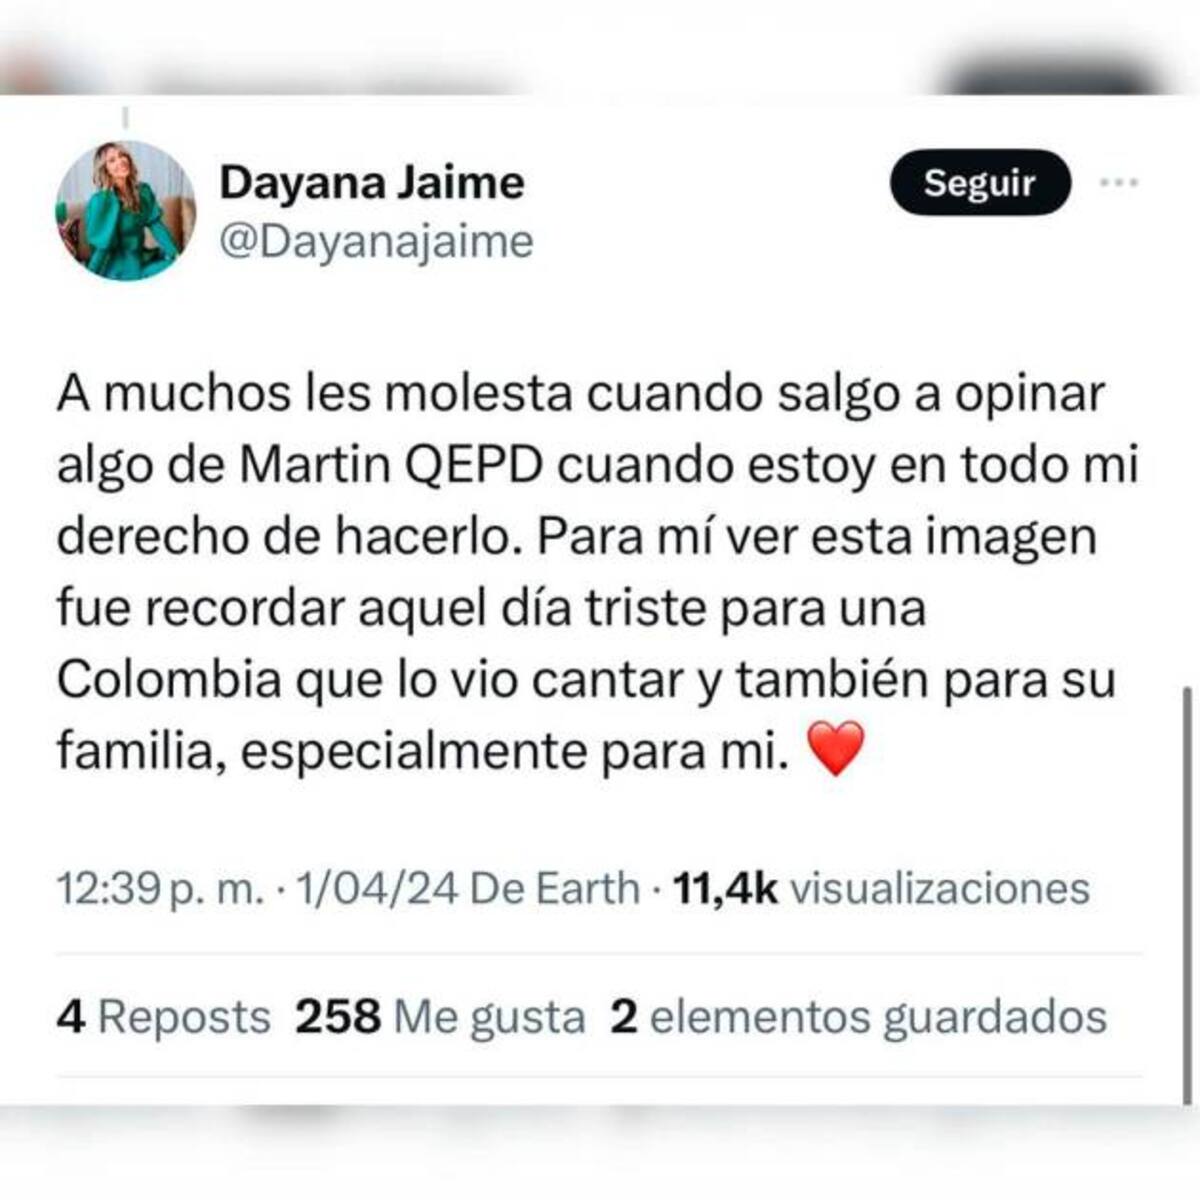Screen dimensions: 1200x1200
Task: Open the three-dot more options menu
Action: coord(1118,183)
